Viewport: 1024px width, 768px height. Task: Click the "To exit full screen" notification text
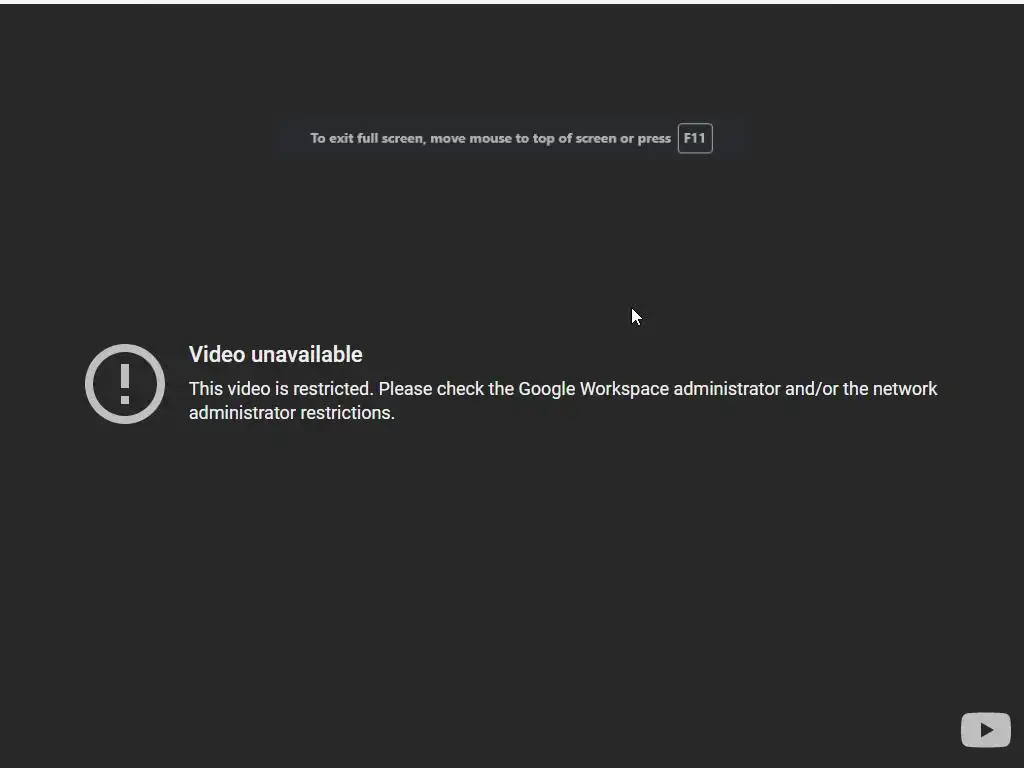pos(490,138)
